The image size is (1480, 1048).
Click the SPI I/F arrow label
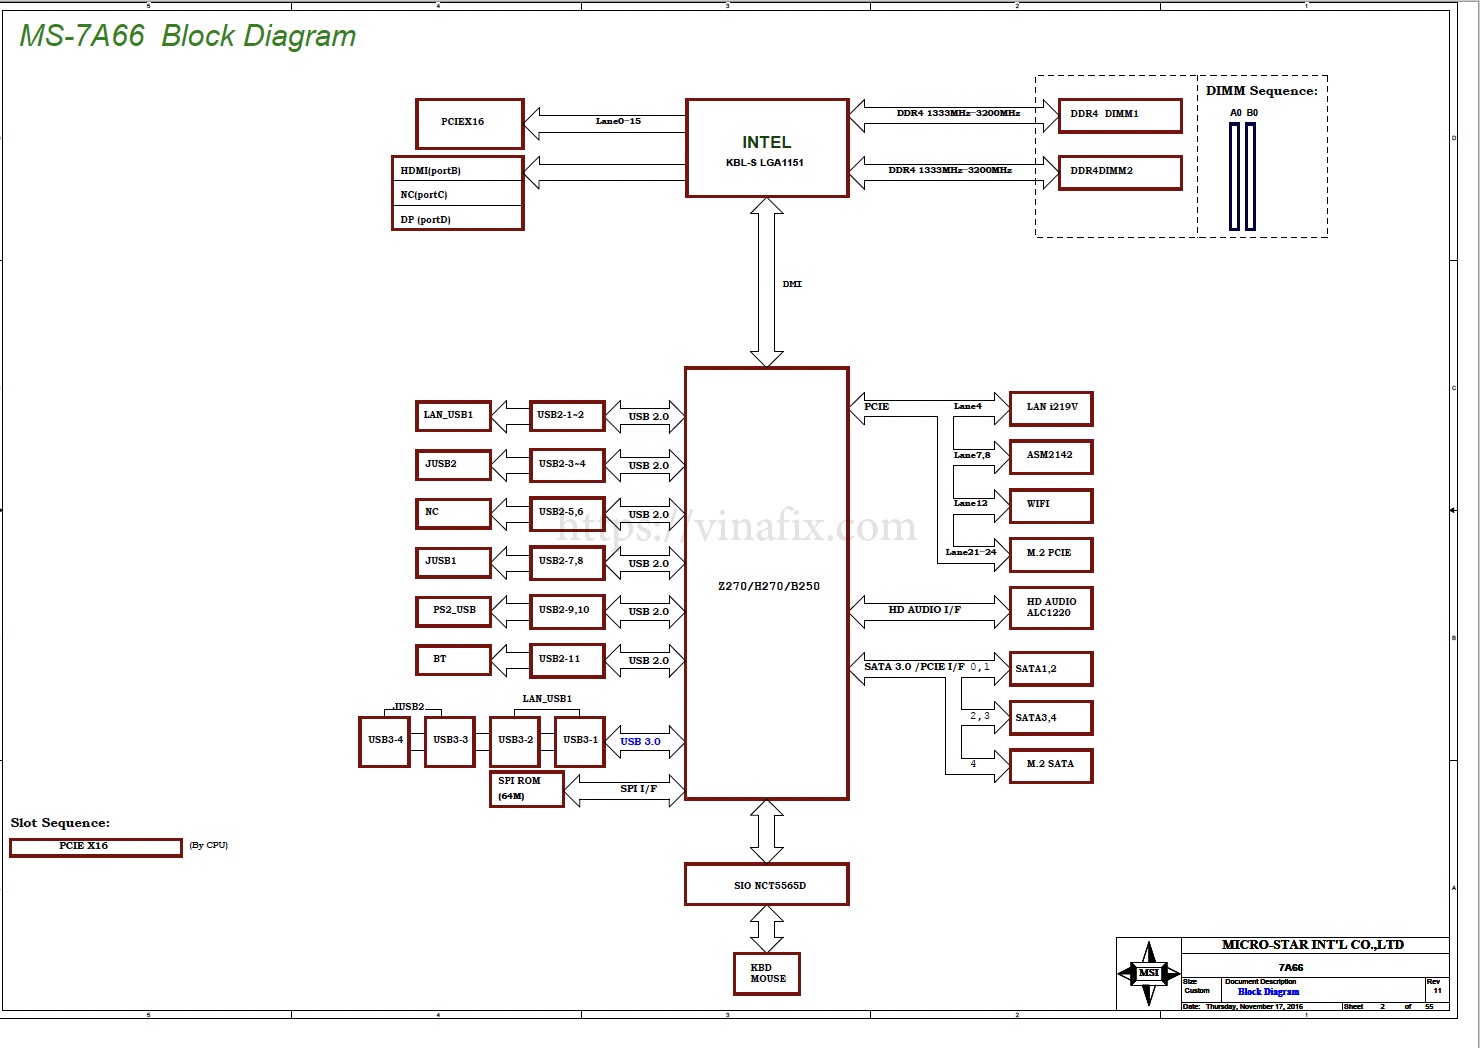click(638, 789)
